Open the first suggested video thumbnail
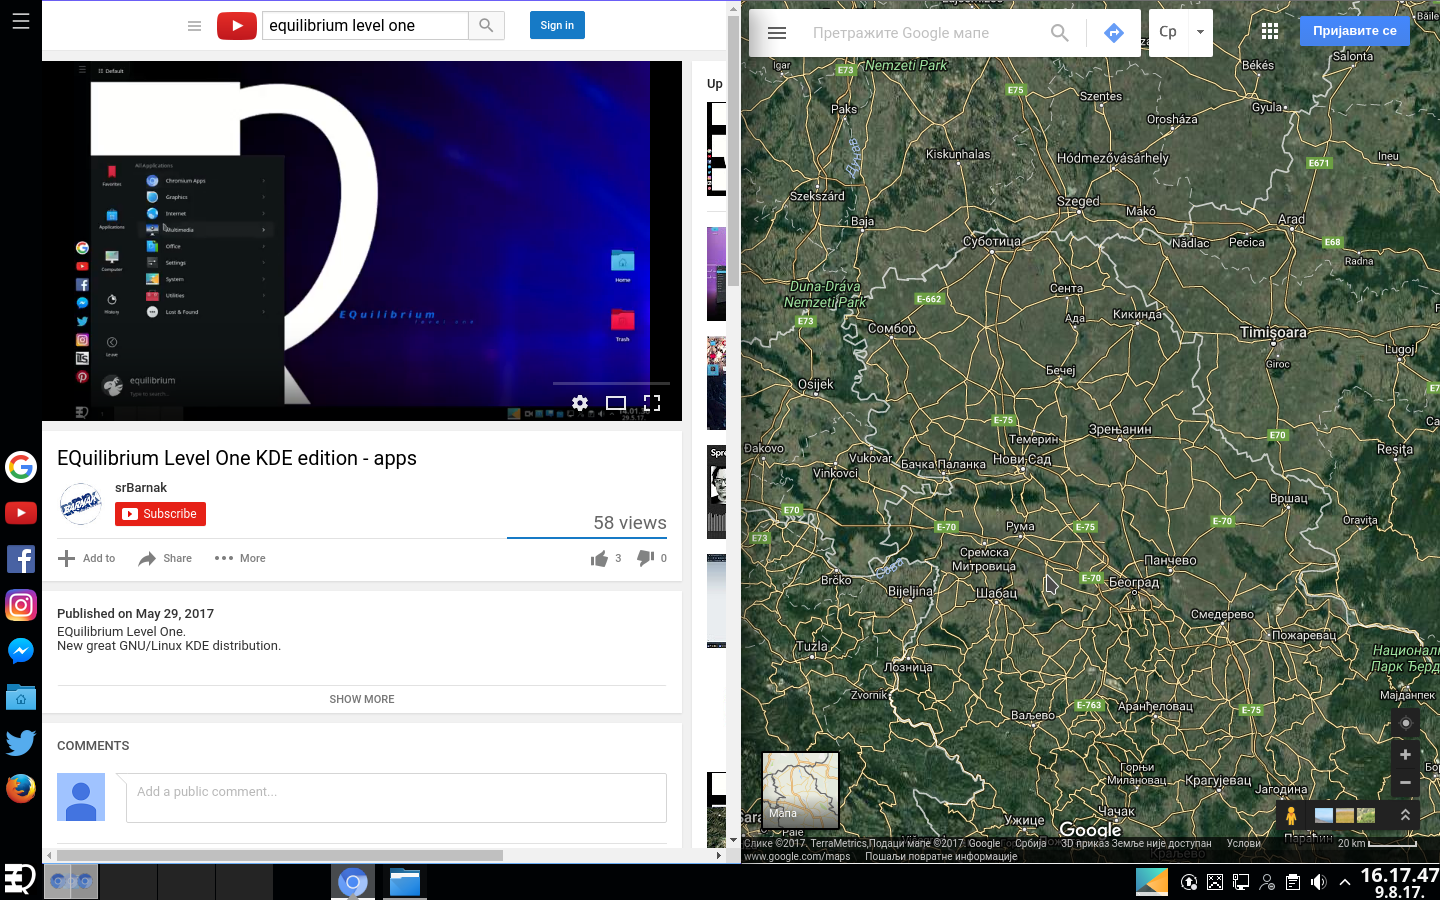 [716, 148]
